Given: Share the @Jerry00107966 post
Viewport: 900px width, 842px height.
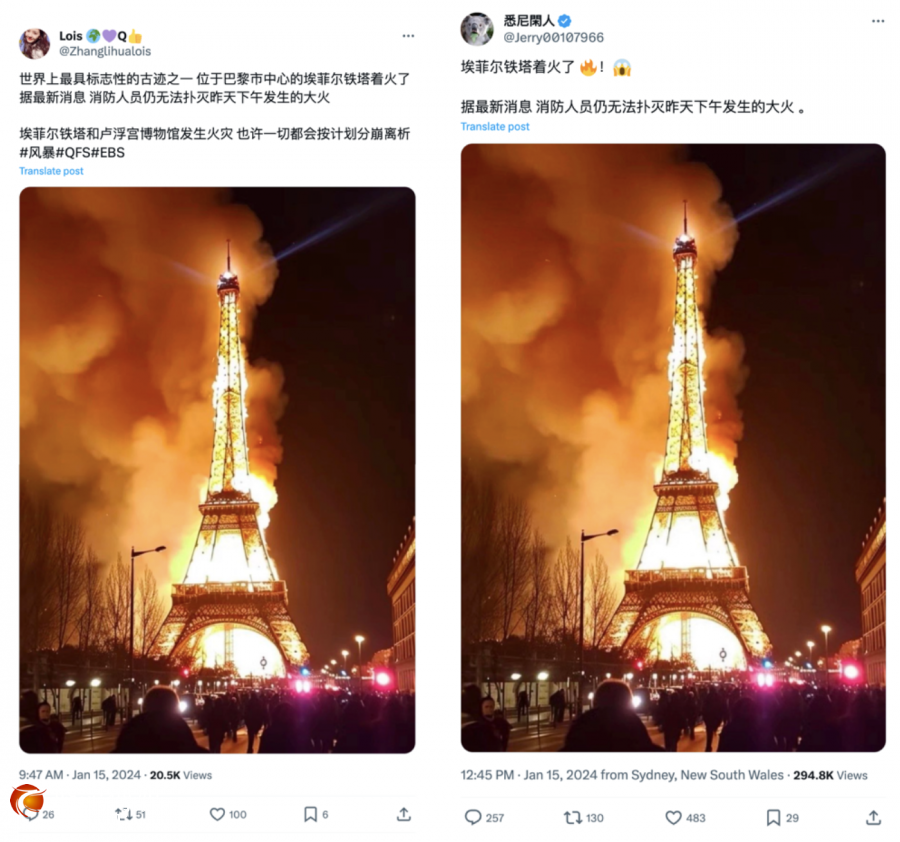Looking at the screenshot, I should click(x=873, y=817).
